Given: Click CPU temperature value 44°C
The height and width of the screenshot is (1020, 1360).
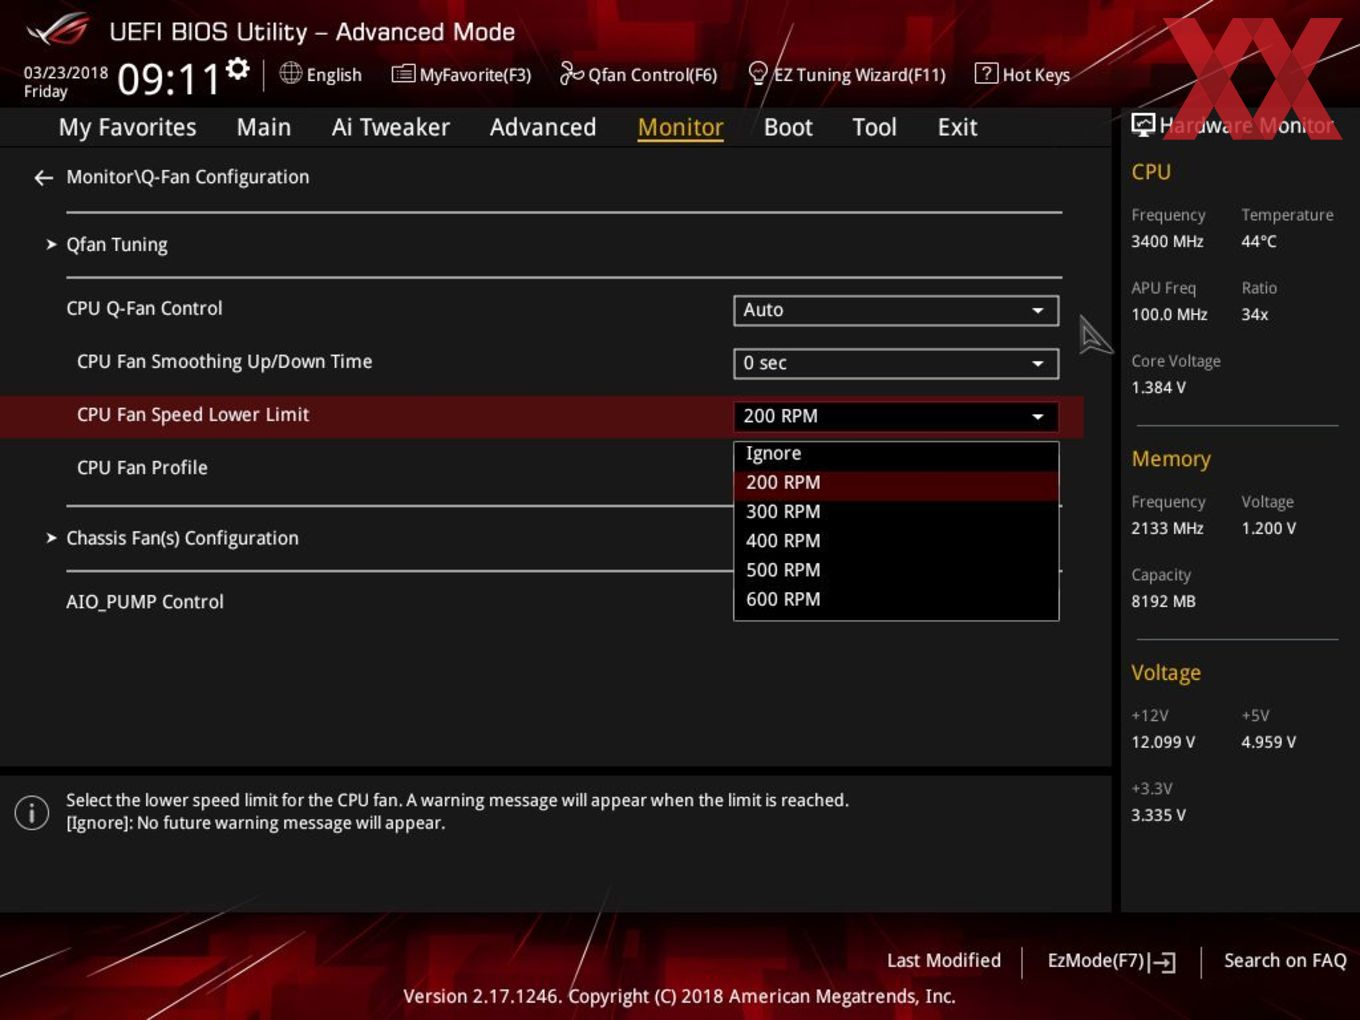Looking at the screenshot, I should click(1259, 242).
